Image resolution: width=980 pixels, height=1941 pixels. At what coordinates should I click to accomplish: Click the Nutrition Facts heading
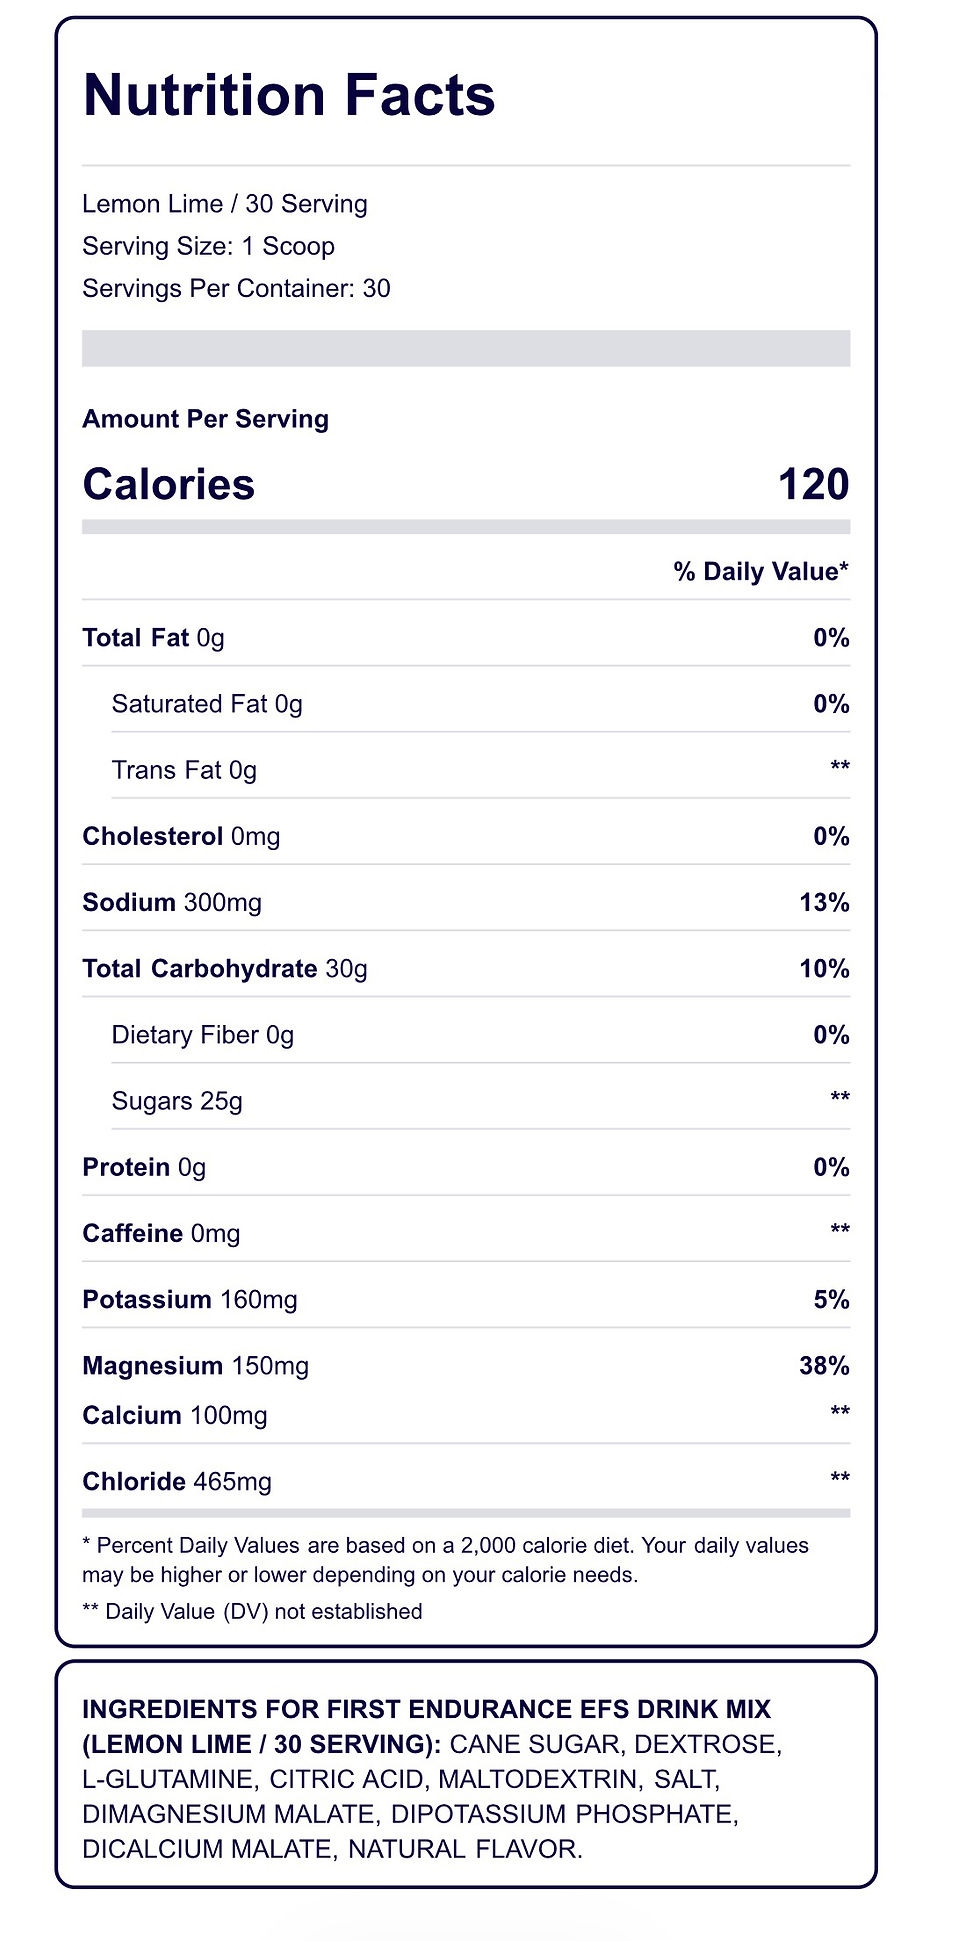289,96
